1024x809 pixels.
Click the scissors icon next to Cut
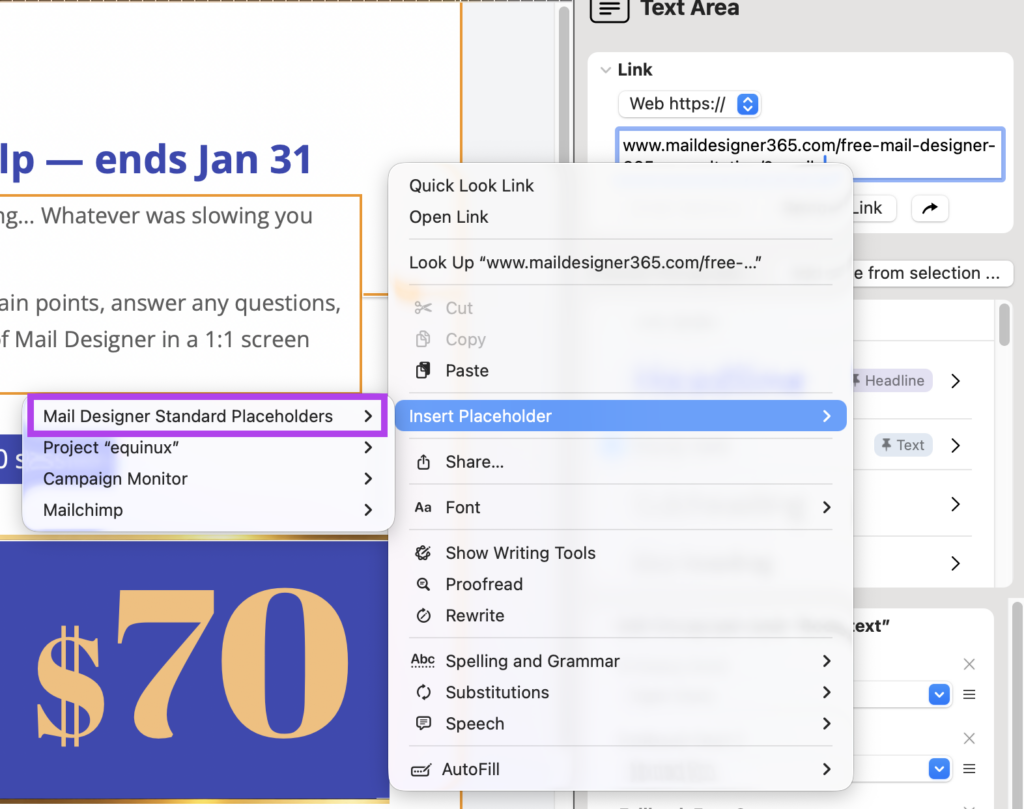tap(424, 307)
